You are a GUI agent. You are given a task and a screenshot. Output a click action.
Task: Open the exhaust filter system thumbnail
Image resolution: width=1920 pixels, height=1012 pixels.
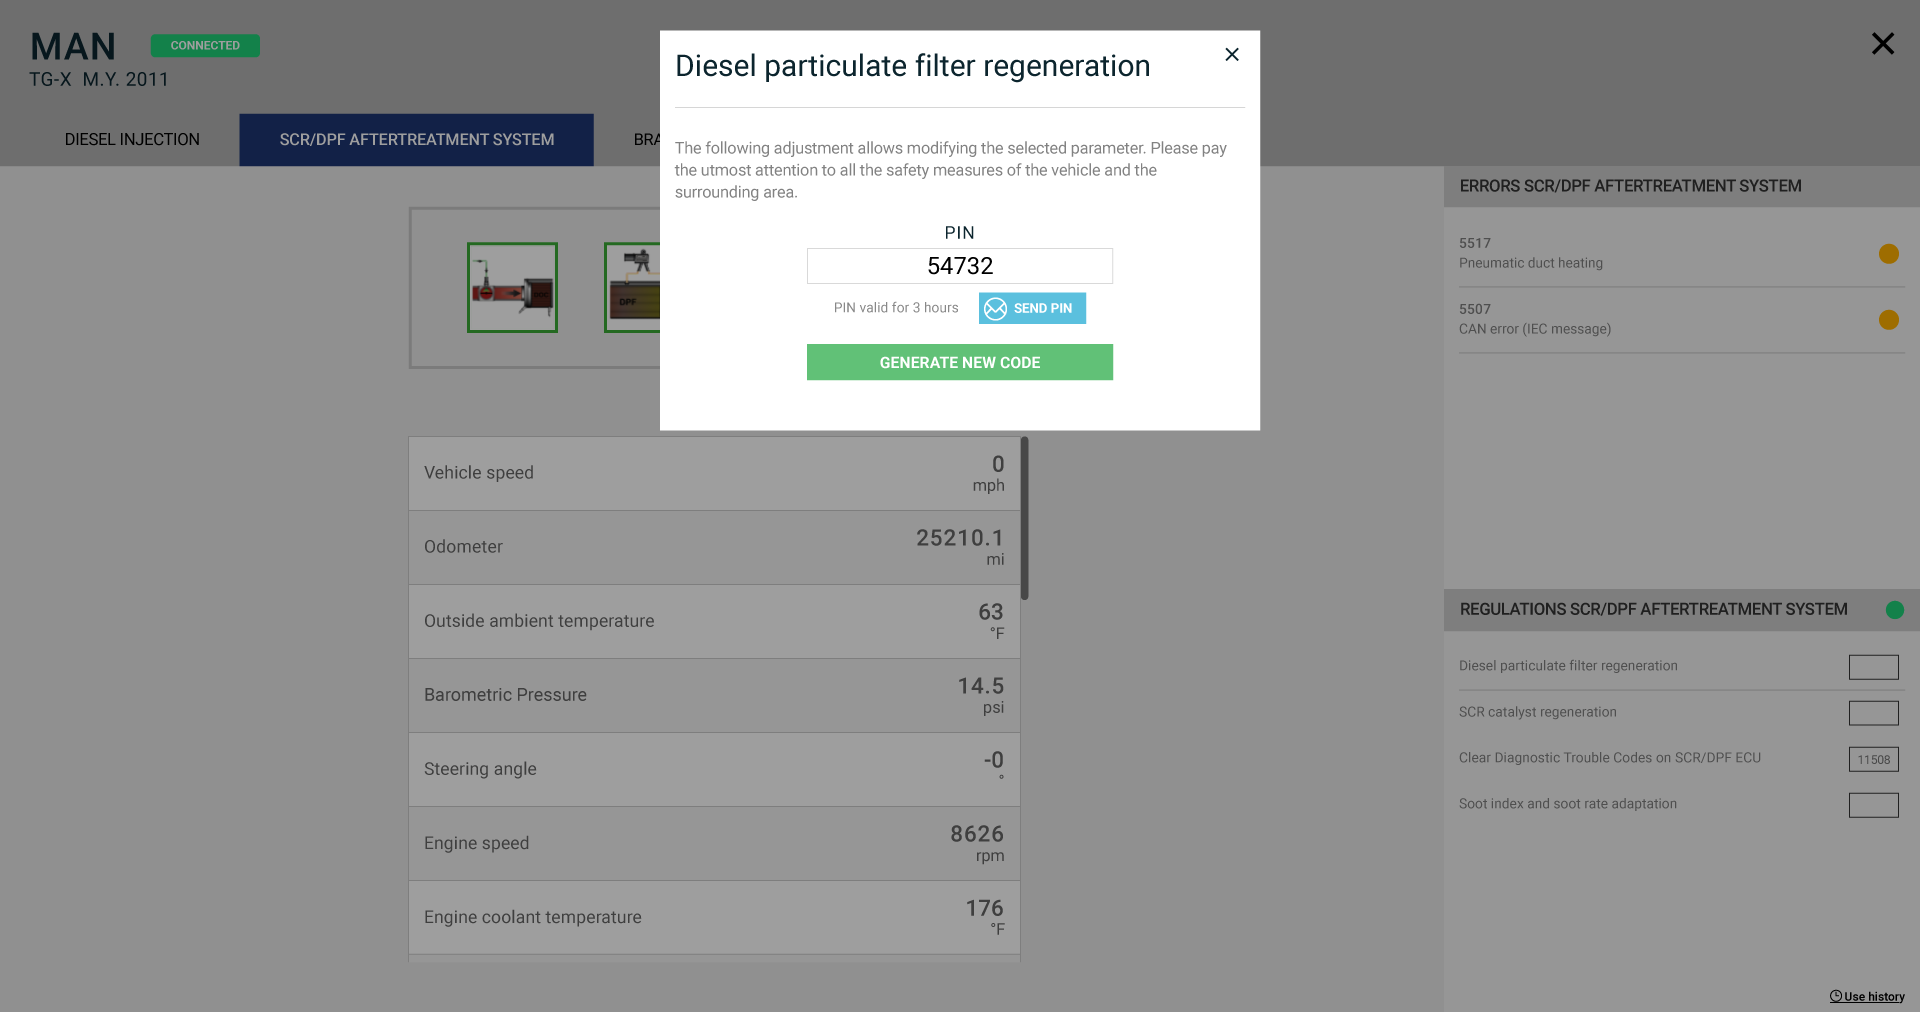(x=512, y=288)
